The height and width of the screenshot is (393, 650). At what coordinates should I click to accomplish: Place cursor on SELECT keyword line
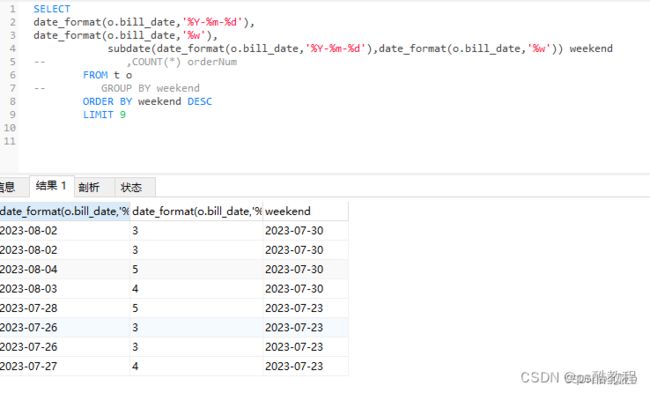coord(52,9)
